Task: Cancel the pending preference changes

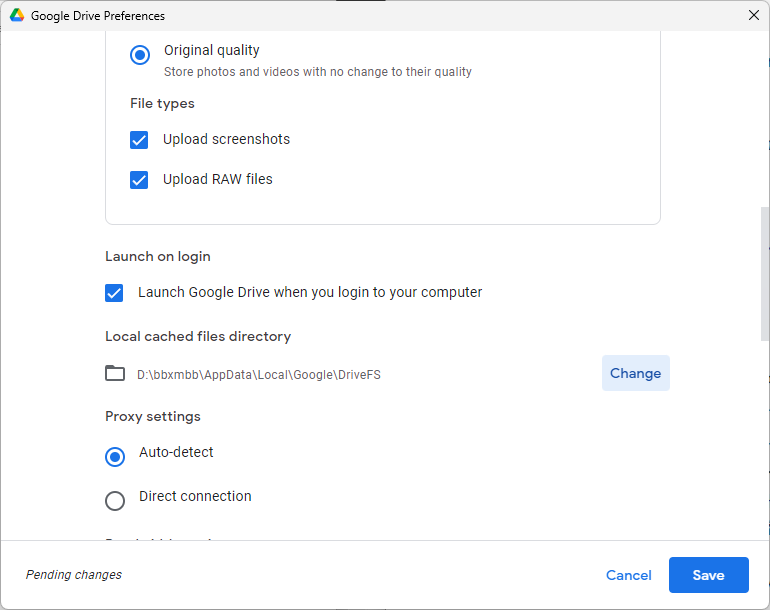Action: 628,575
